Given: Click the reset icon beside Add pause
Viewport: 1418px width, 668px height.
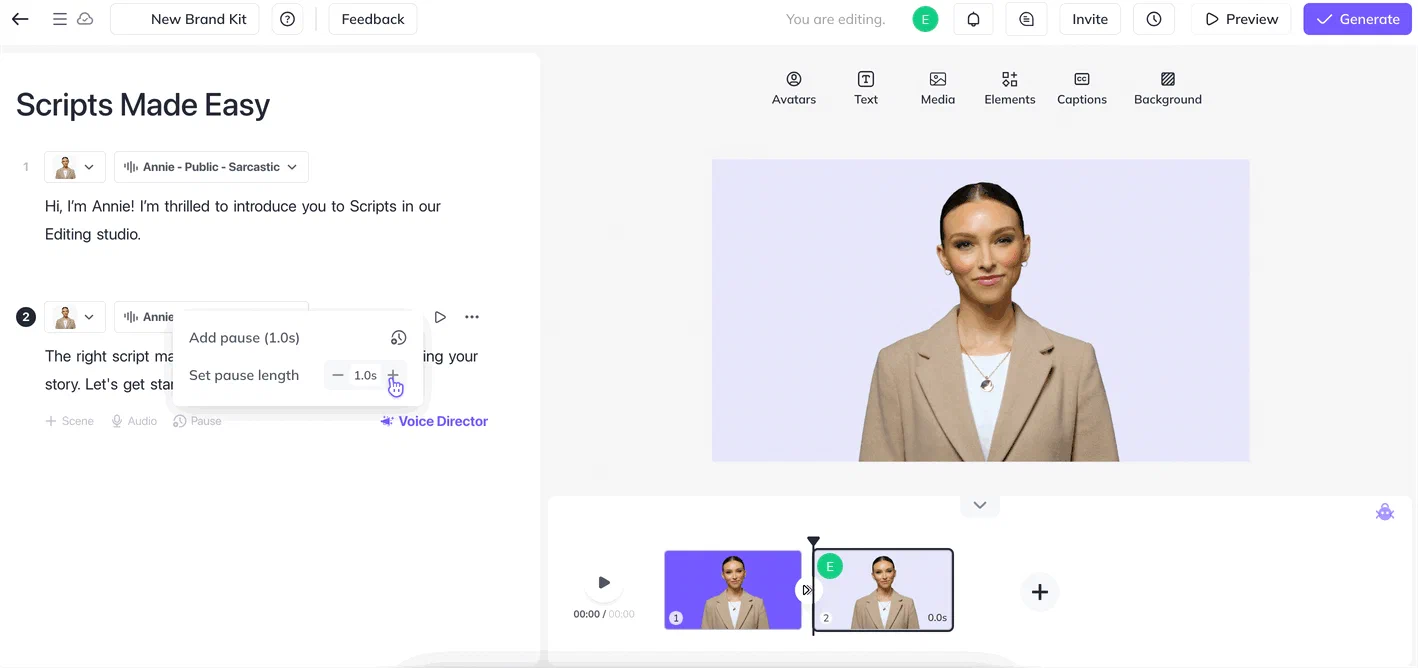Looking at the screenshot, I should [398, 338].
